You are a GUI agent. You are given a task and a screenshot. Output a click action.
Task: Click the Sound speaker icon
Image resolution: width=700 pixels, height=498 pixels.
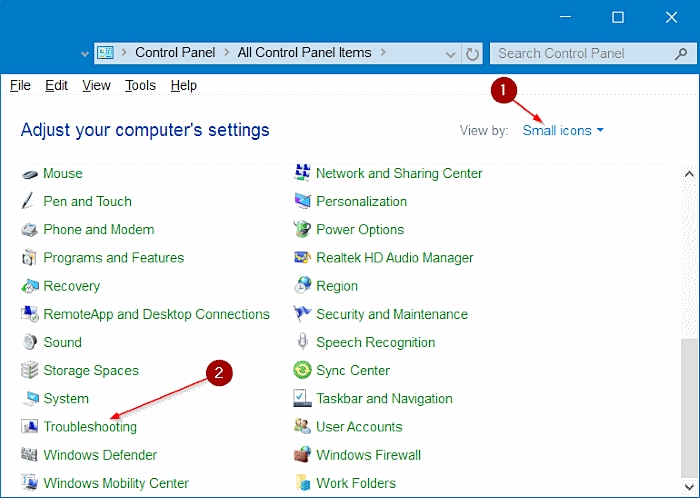[29, 342]
